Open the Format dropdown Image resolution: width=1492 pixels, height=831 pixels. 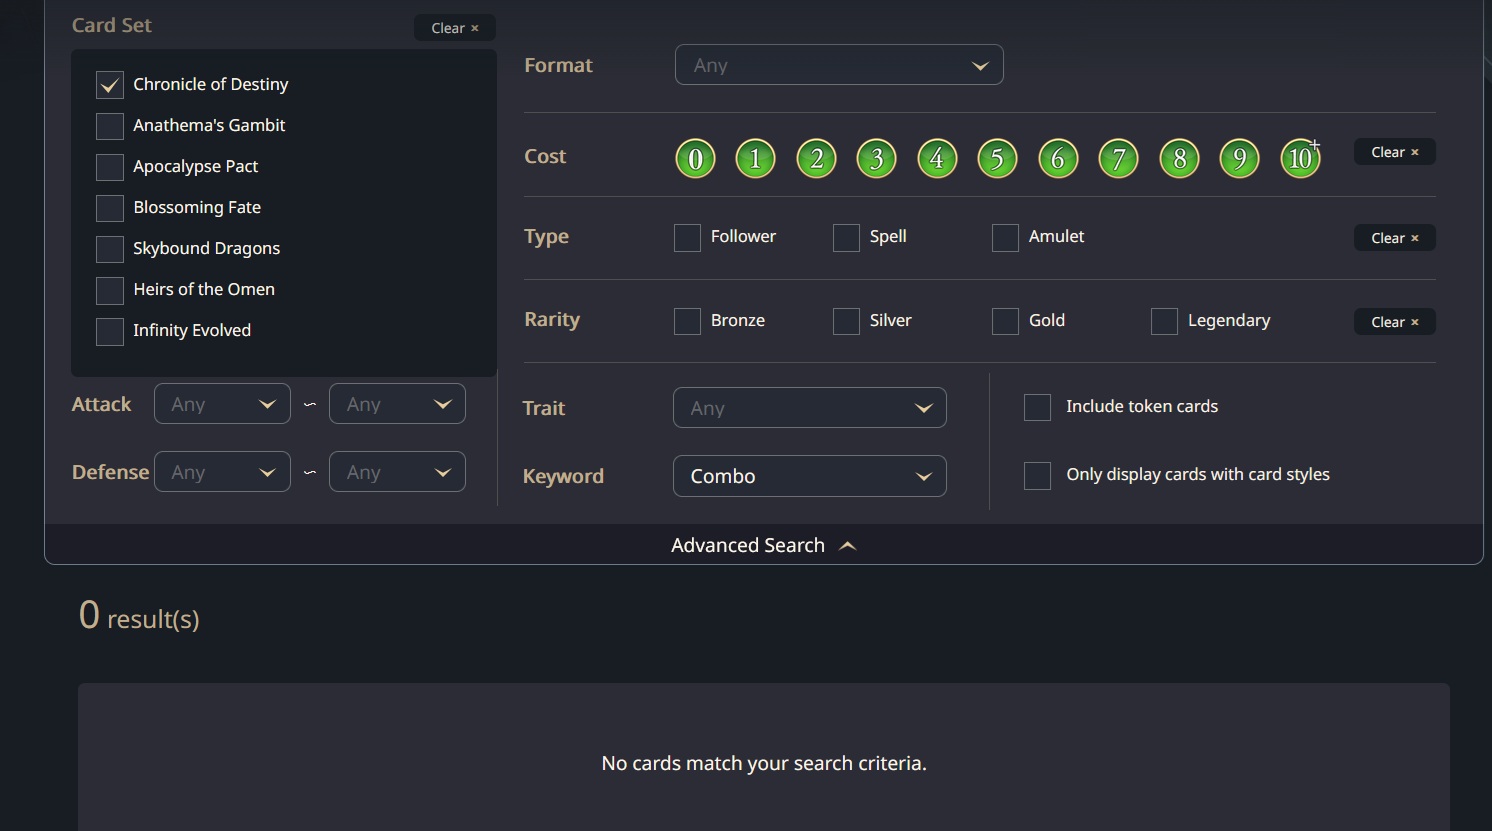pos(839,65)
